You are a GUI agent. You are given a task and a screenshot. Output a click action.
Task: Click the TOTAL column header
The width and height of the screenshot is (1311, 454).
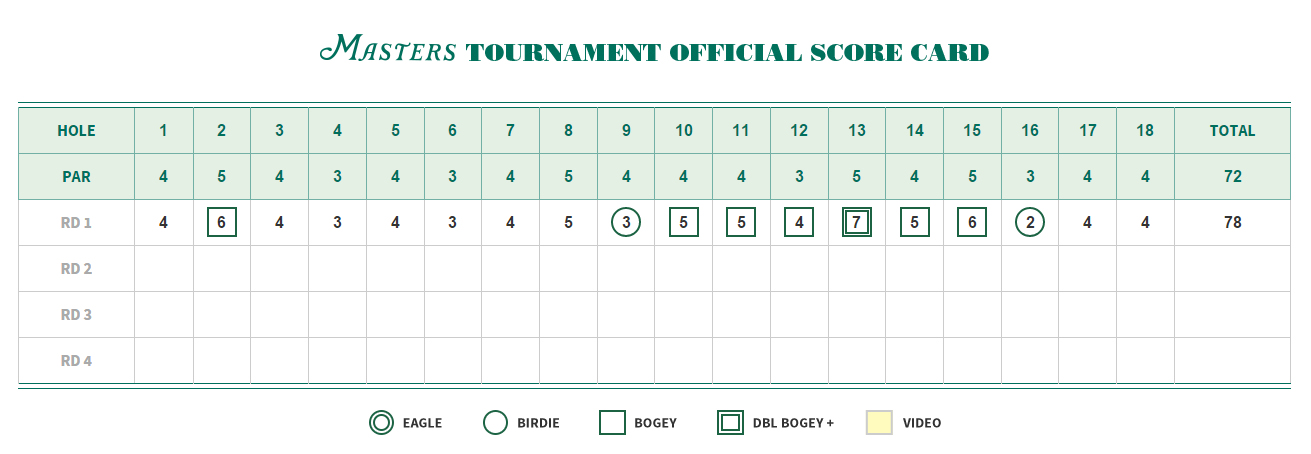coord(1232,131)
